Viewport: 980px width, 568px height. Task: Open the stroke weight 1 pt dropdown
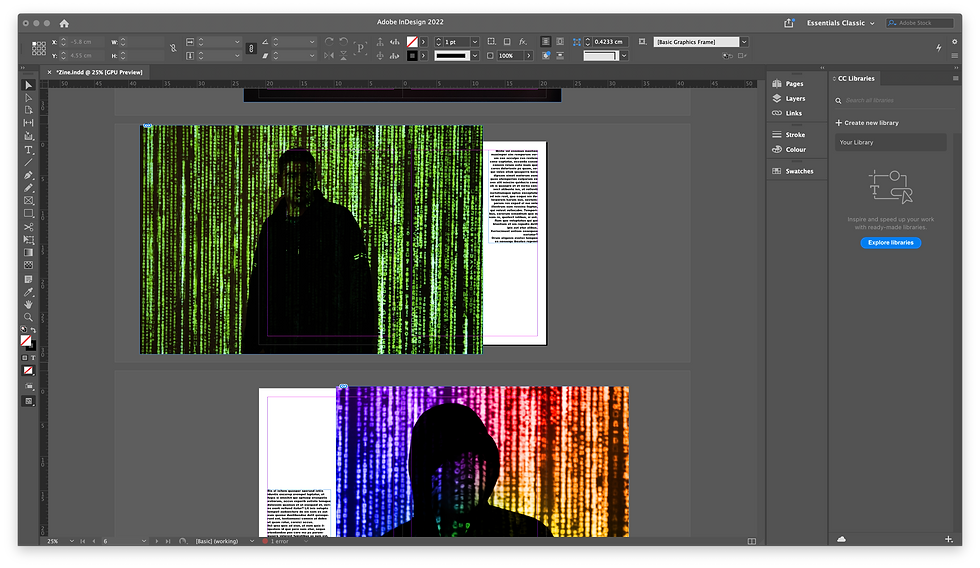click(473, 42)
